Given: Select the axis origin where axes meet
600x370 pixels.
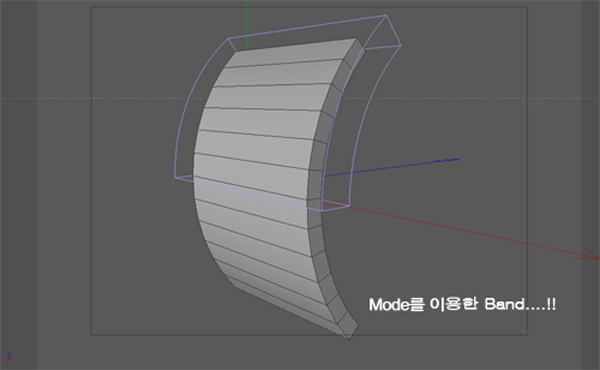Looking at the screenshot, I should (x=324, y=200).
